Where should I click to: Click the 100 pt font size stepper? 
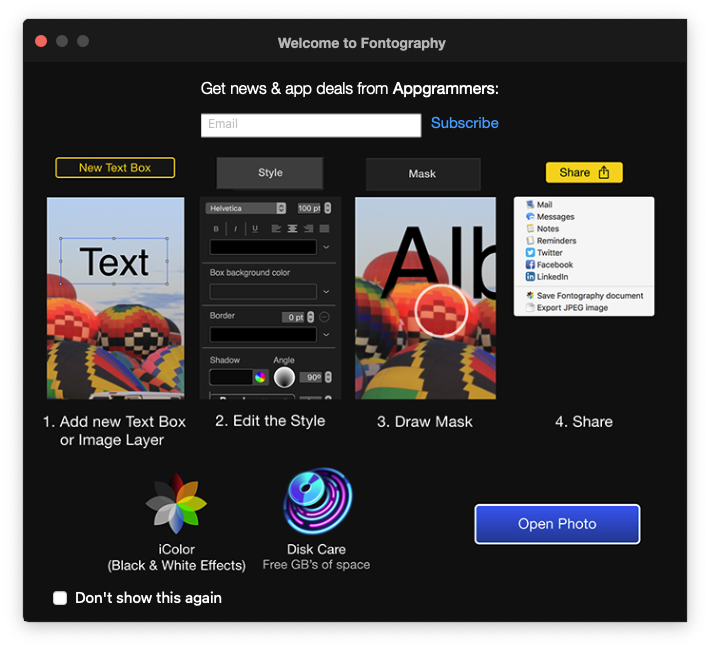click(x=327, y=208)
